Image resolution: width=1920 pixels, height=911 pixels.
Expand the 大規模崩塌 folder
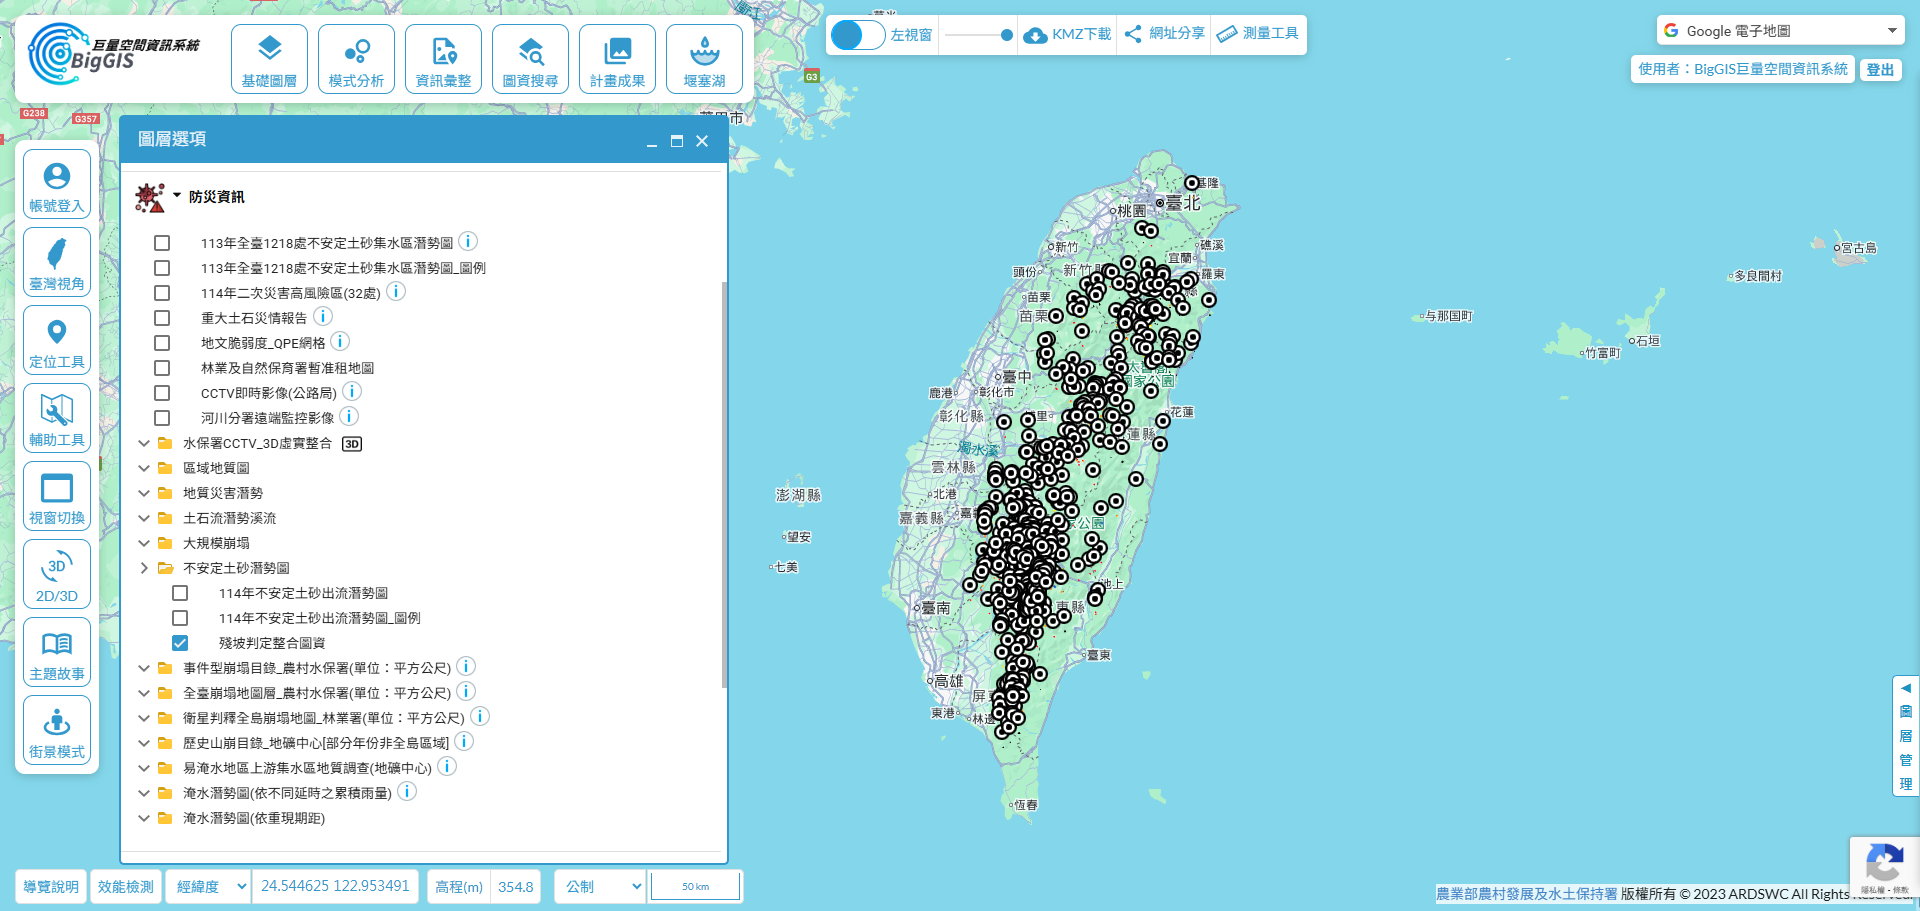tap(144, 543)
